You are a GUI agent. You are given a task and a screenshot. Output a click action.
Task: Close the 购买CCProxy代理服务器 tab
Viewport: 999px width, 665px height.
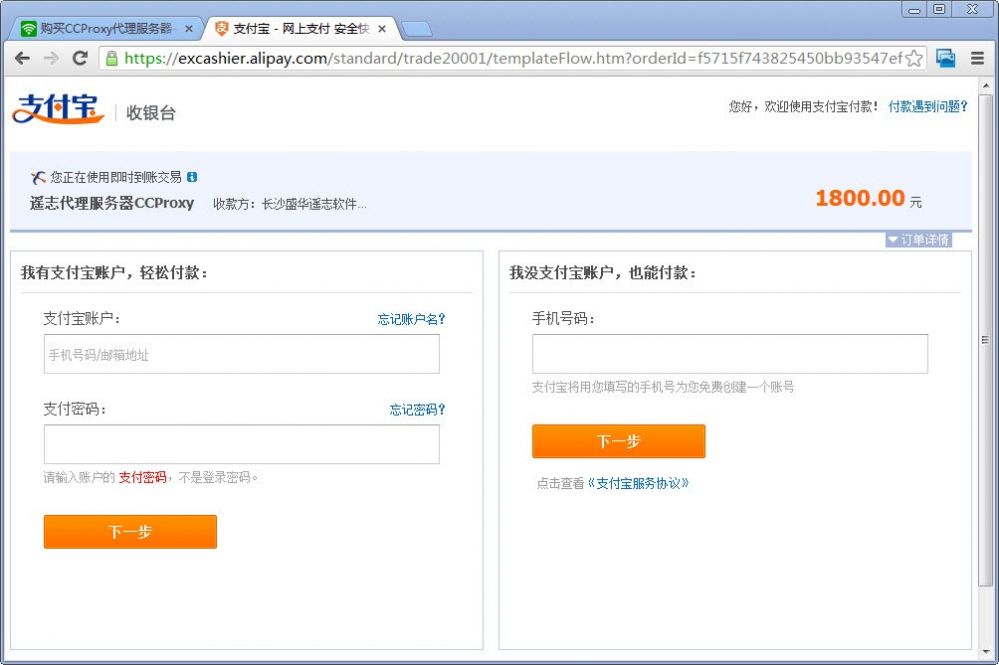189,29
